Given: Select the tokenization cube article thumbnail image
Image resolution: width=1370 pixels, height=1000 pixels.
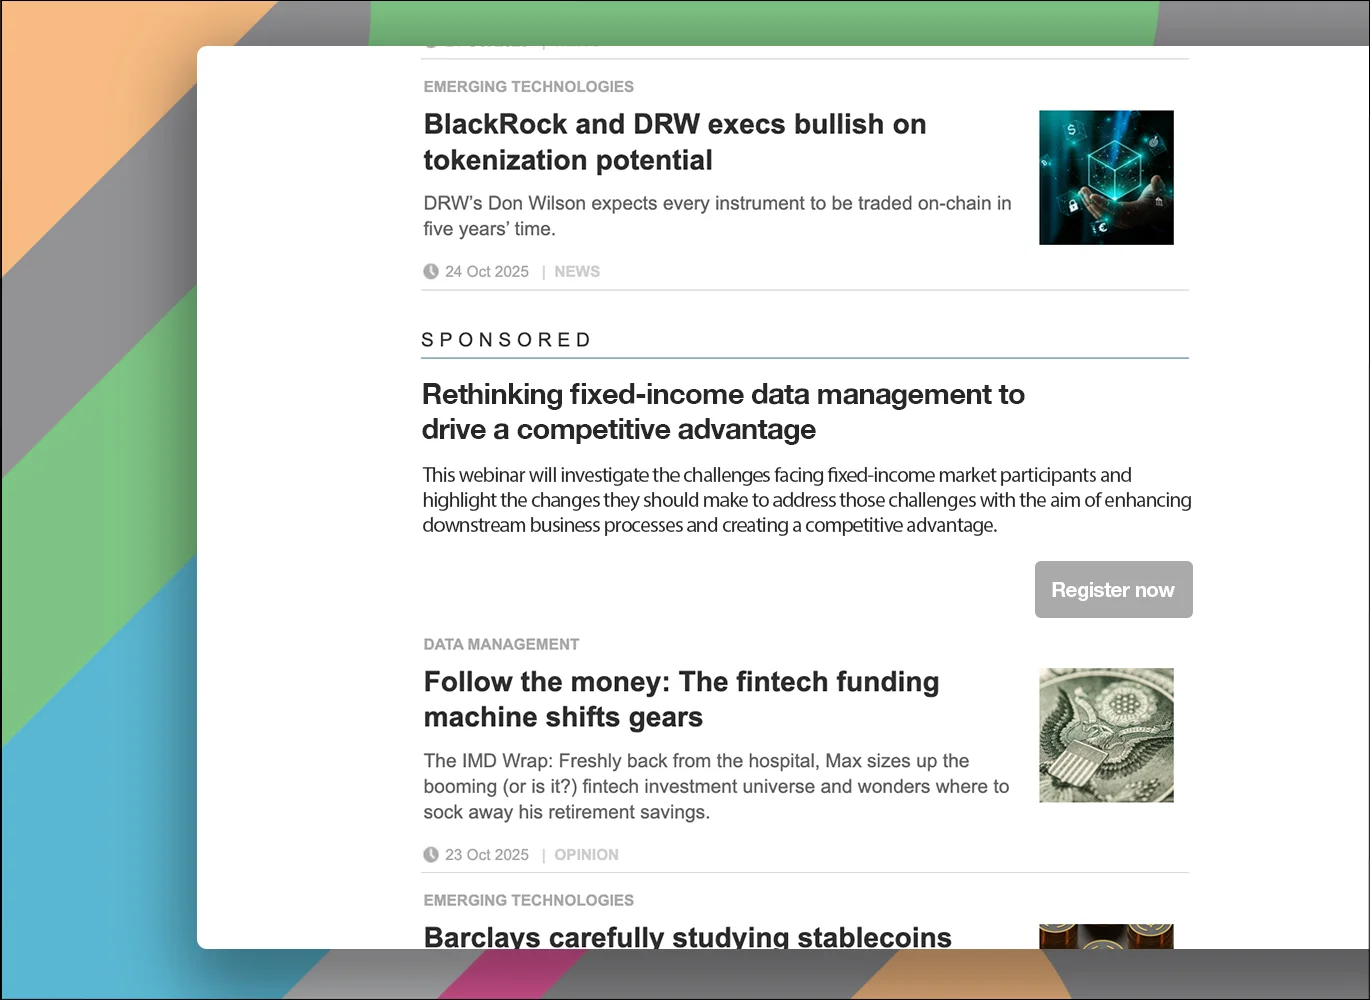Looking at the screenshot, I should click(1106, 177).
